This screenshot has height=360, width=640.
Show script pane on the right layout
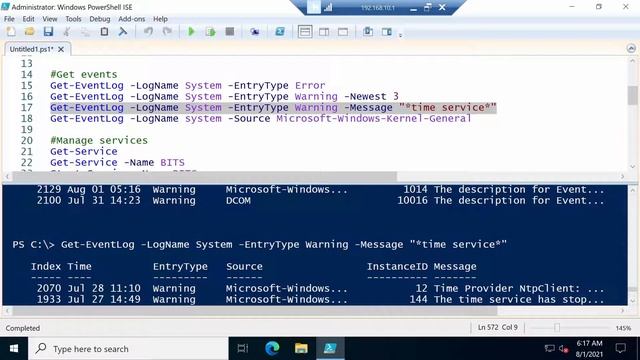click(x=324, y=32)
